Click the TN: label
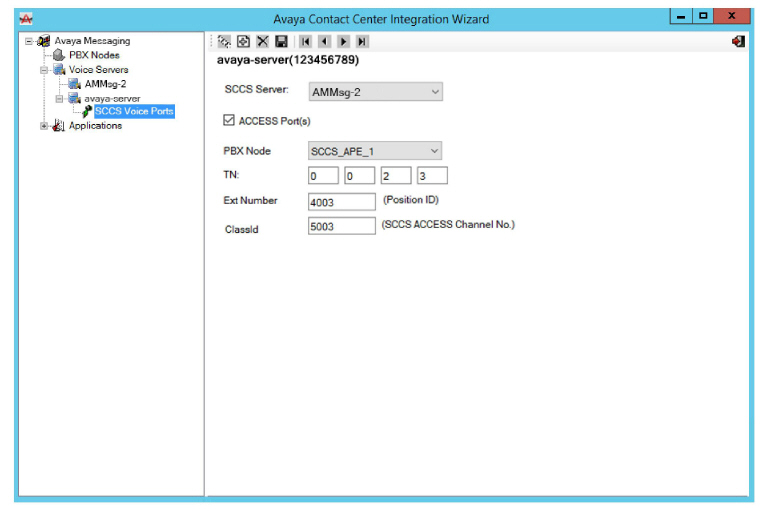Screen dimensions: 768x511 pyautogui.click(x=231, y=174)
